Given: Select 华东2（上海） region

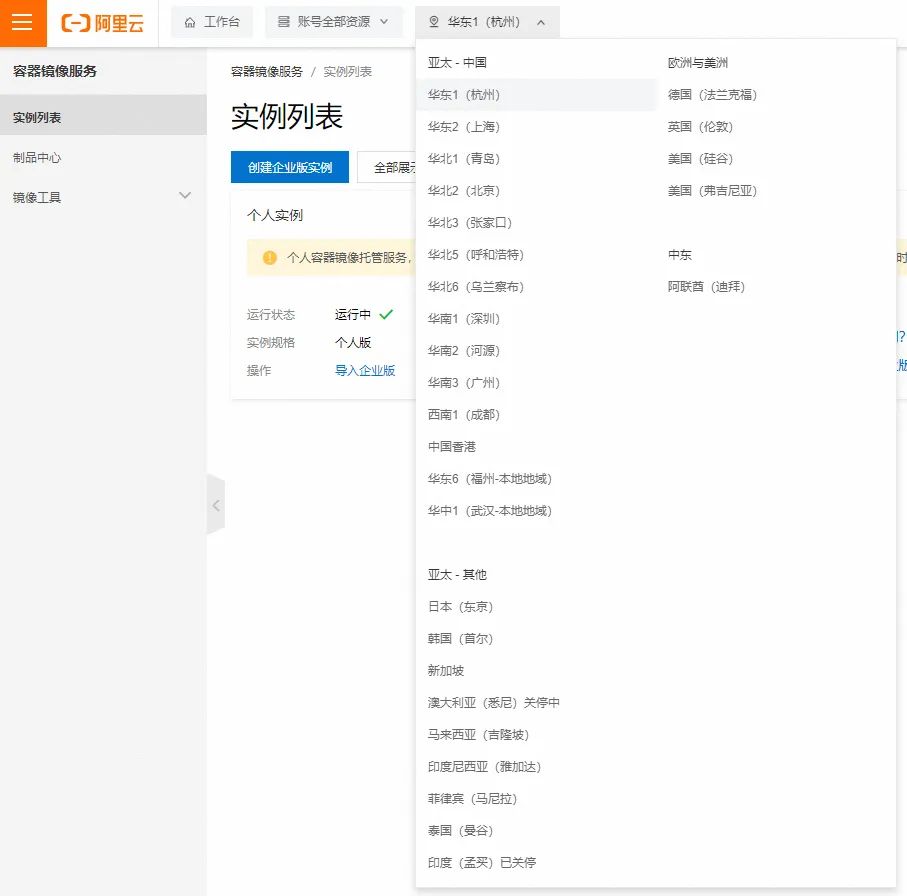Looking at the screenshot, I should click(x=464, y=127).
